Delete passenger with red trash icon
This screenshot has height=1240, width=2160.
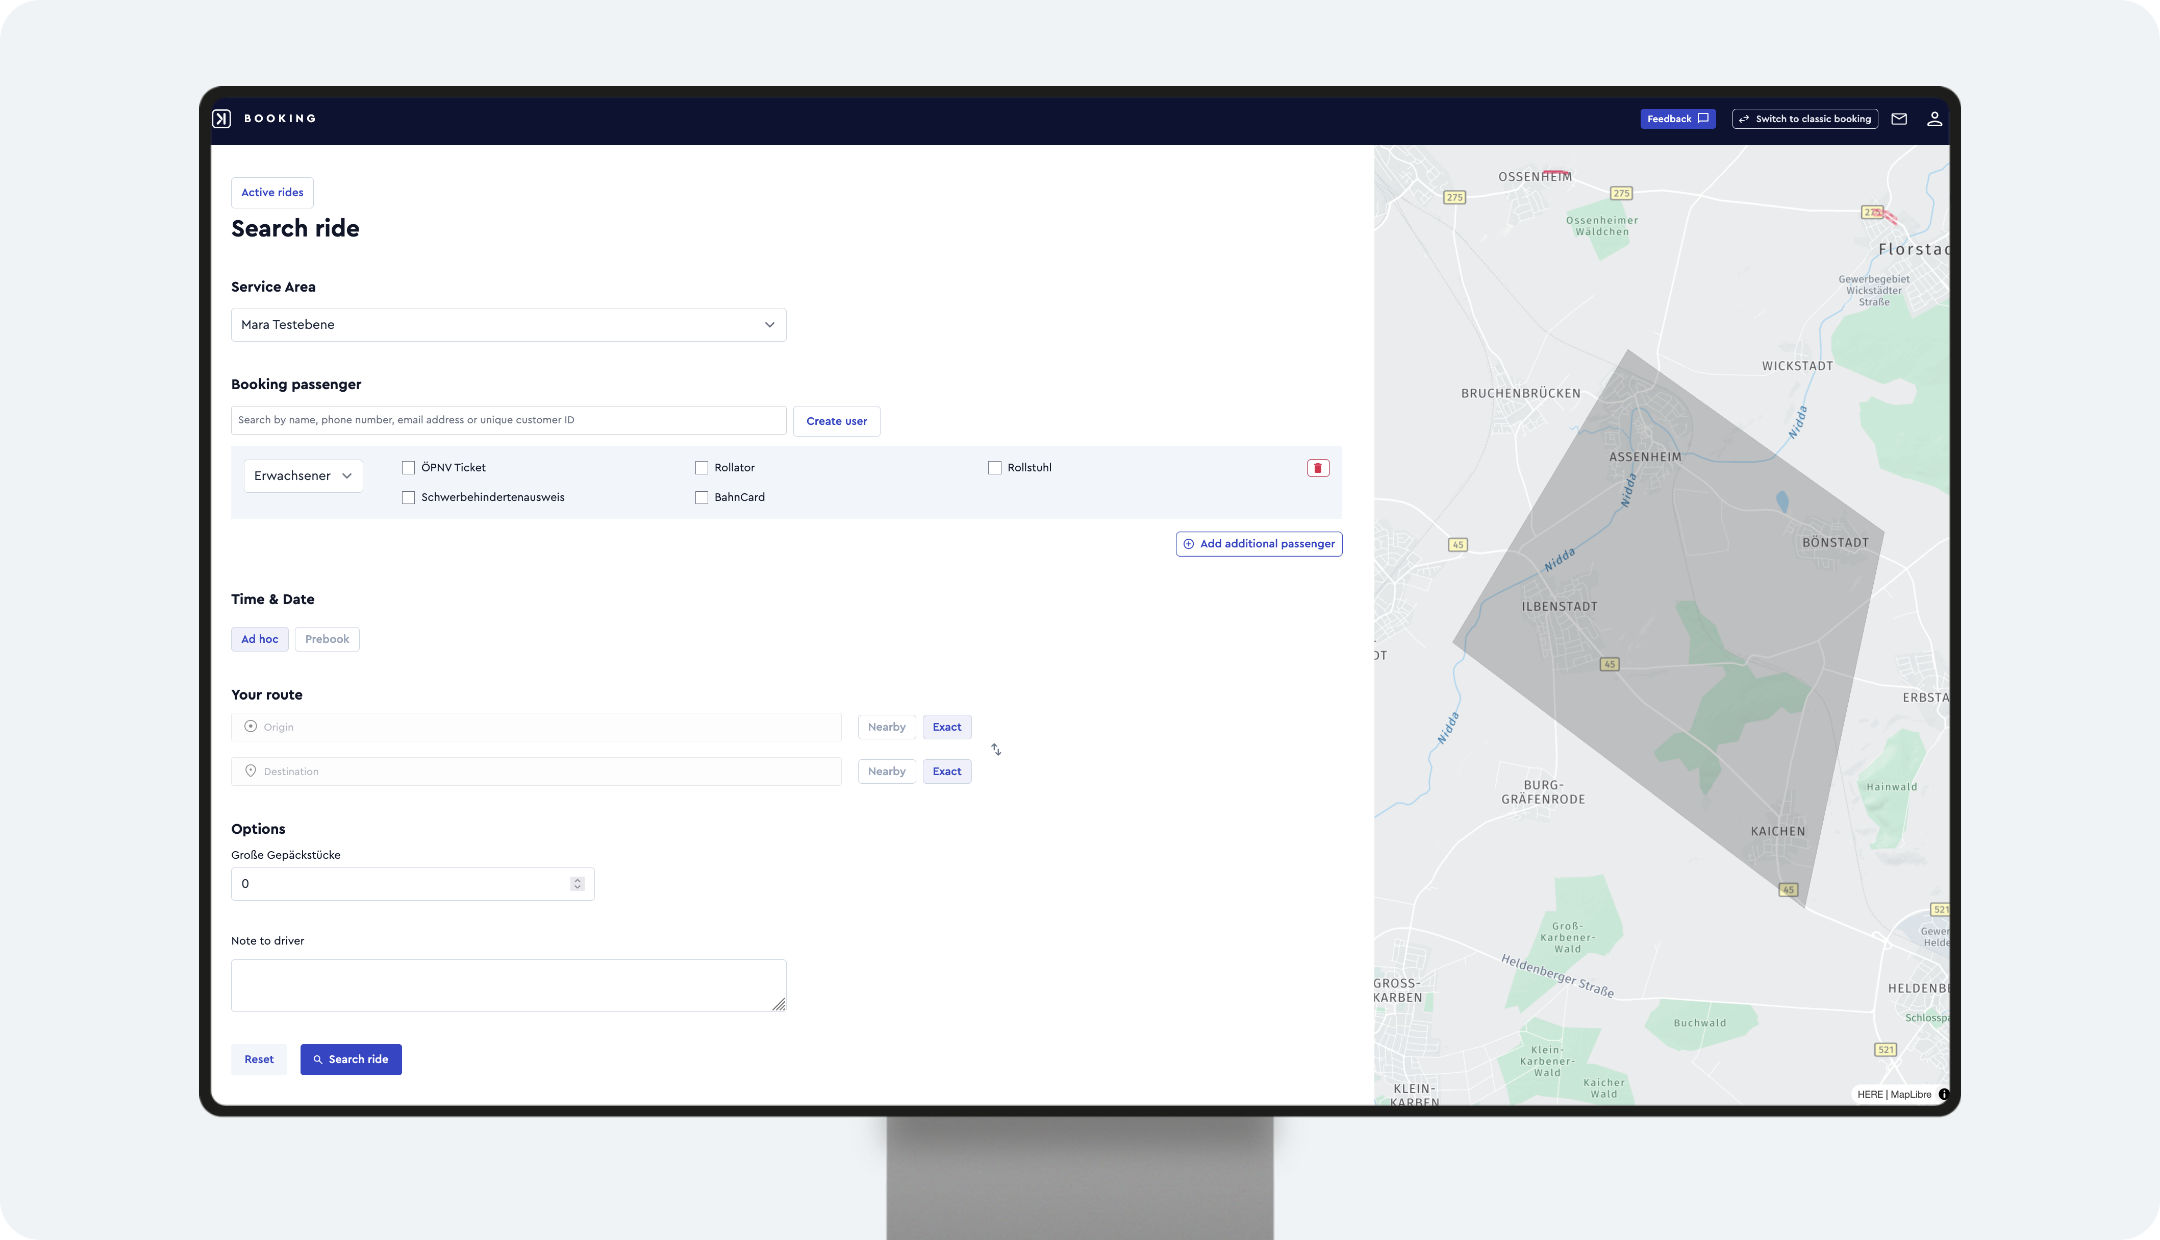(1318, 468)
